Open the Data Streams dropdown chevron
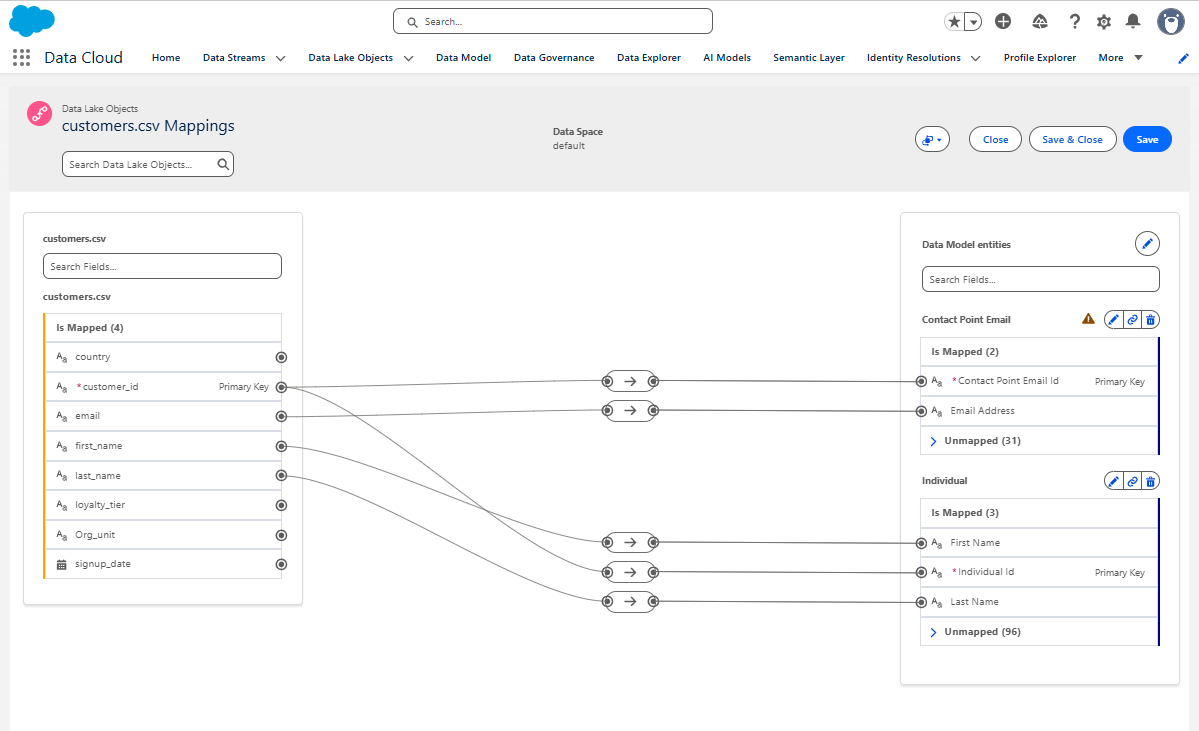The image size is (1199, 731). point(281,58)
